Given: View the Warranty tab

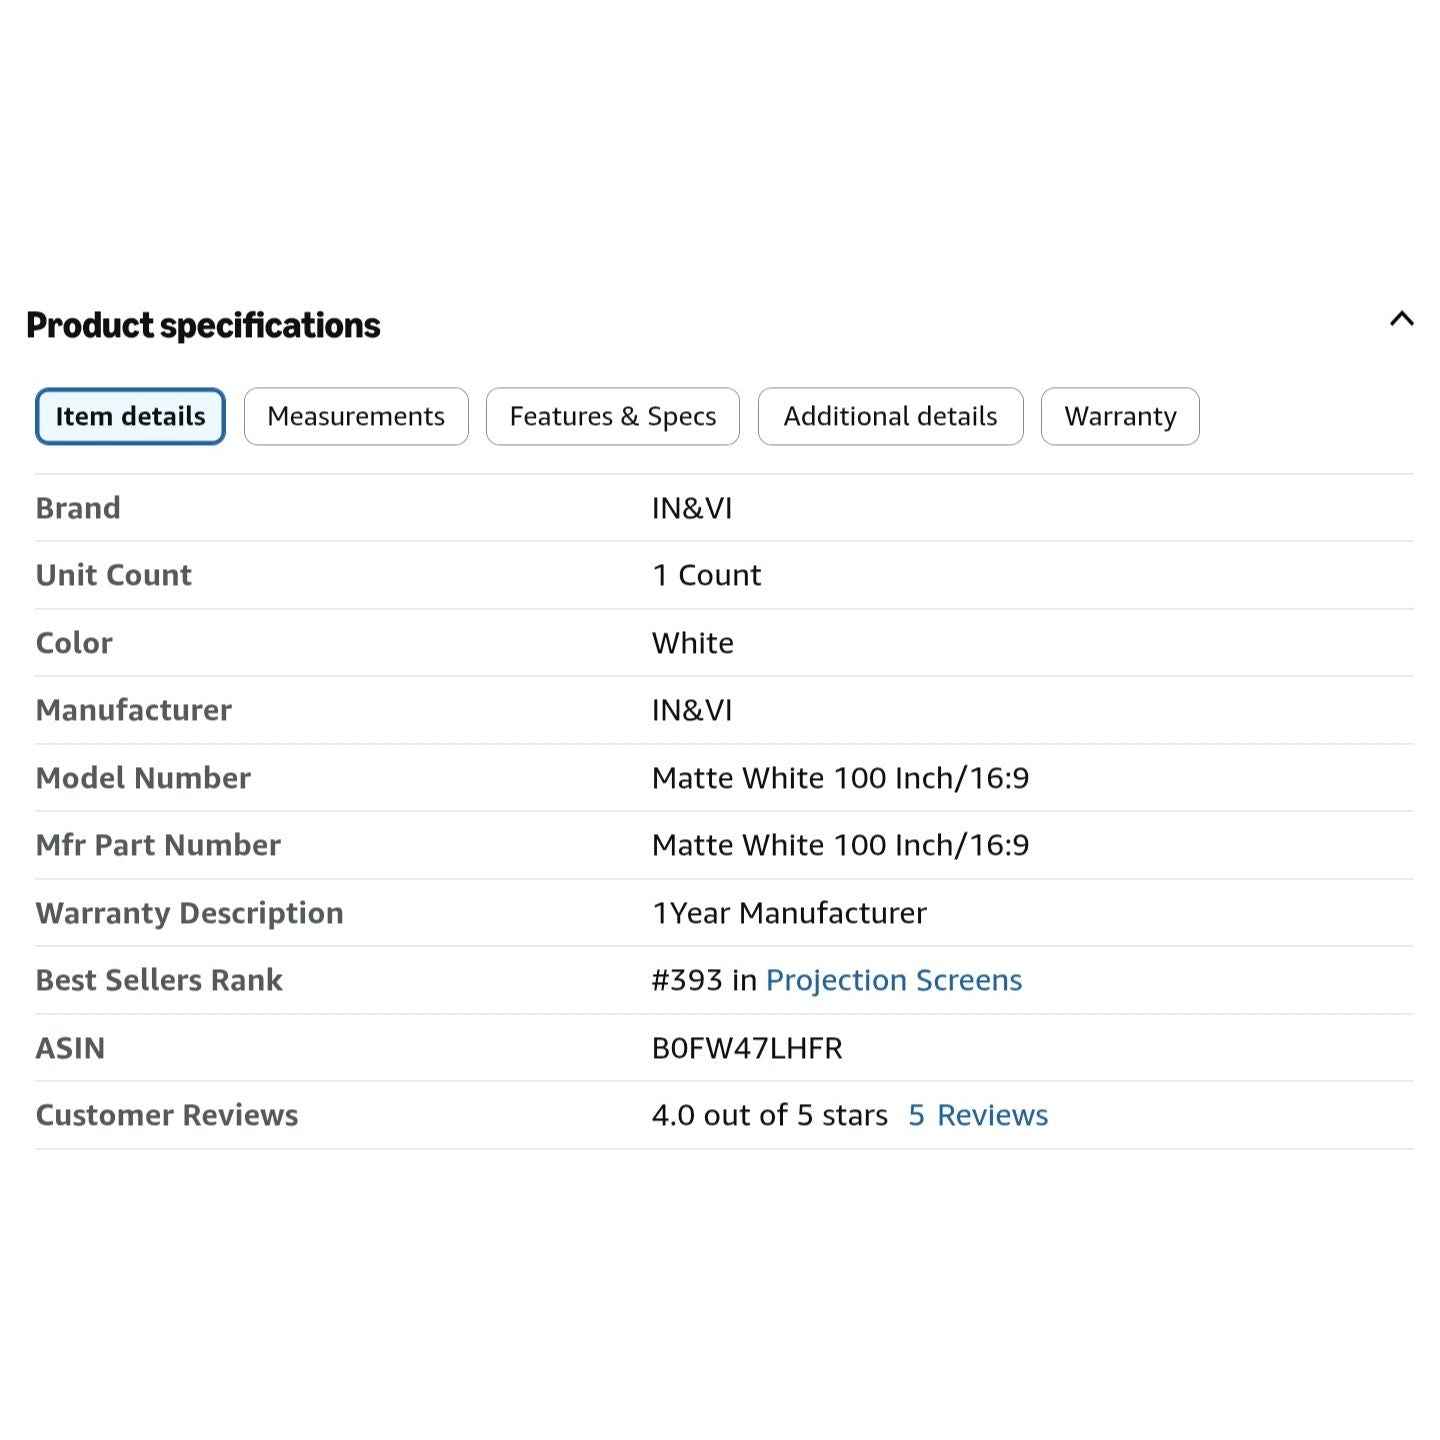Looking at the screenshot, I should tap(1120, 416).
